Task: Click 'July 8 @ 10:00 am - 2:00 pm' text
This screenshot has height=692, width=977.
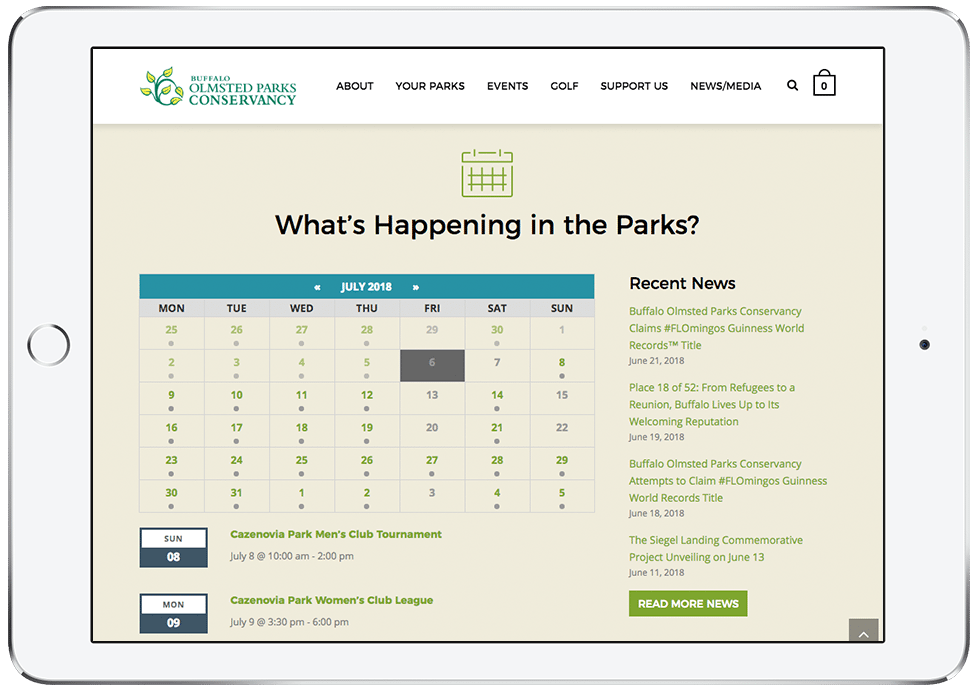Action: (292, 556)
